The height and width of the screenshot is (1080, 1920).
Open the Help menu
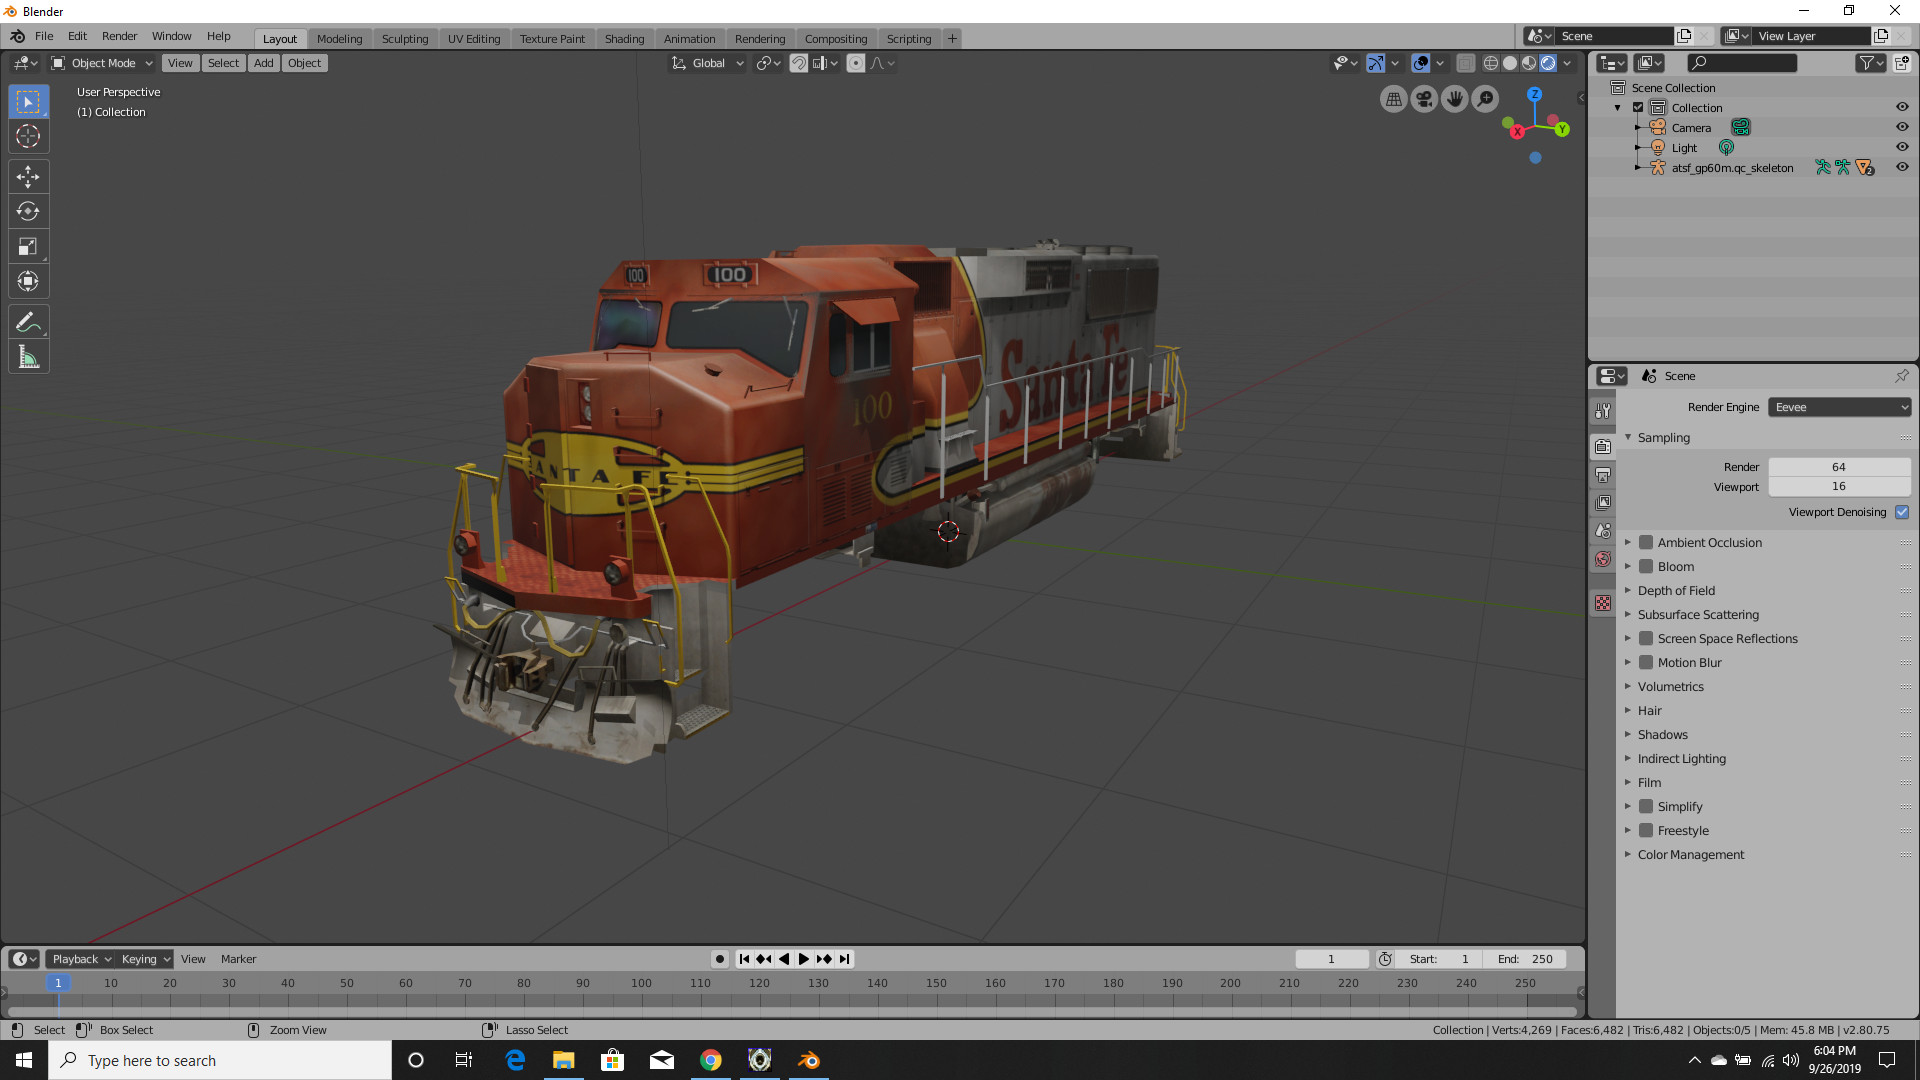218,36
